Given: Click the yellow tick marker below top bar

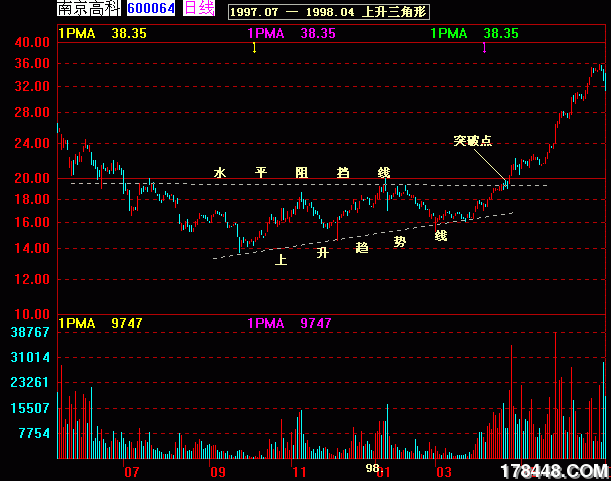Looking at the screenshot, I should click(x=254, y=48).
